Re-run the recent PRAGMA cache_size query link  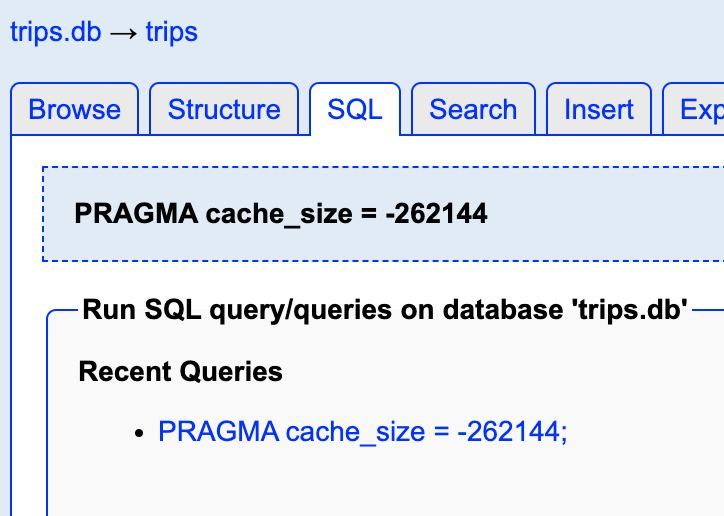pyautogui.click(x=362, y=432)
